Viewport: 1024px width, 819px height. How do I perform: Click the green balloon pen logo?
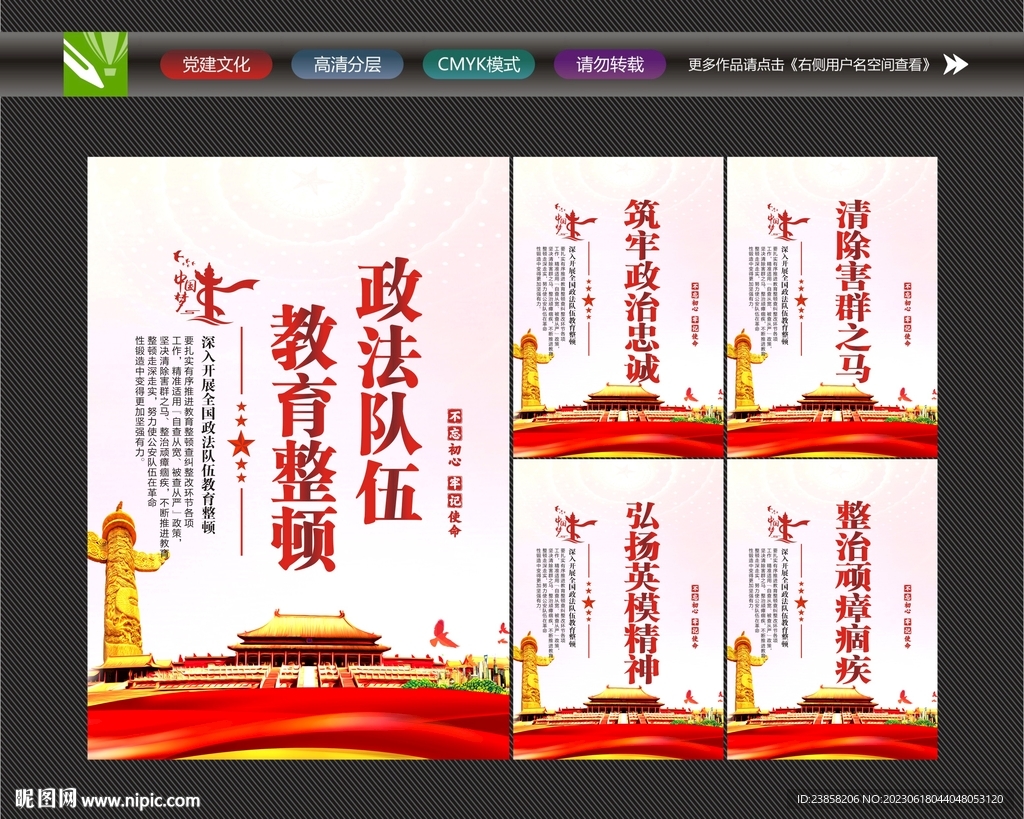point(95,64)
